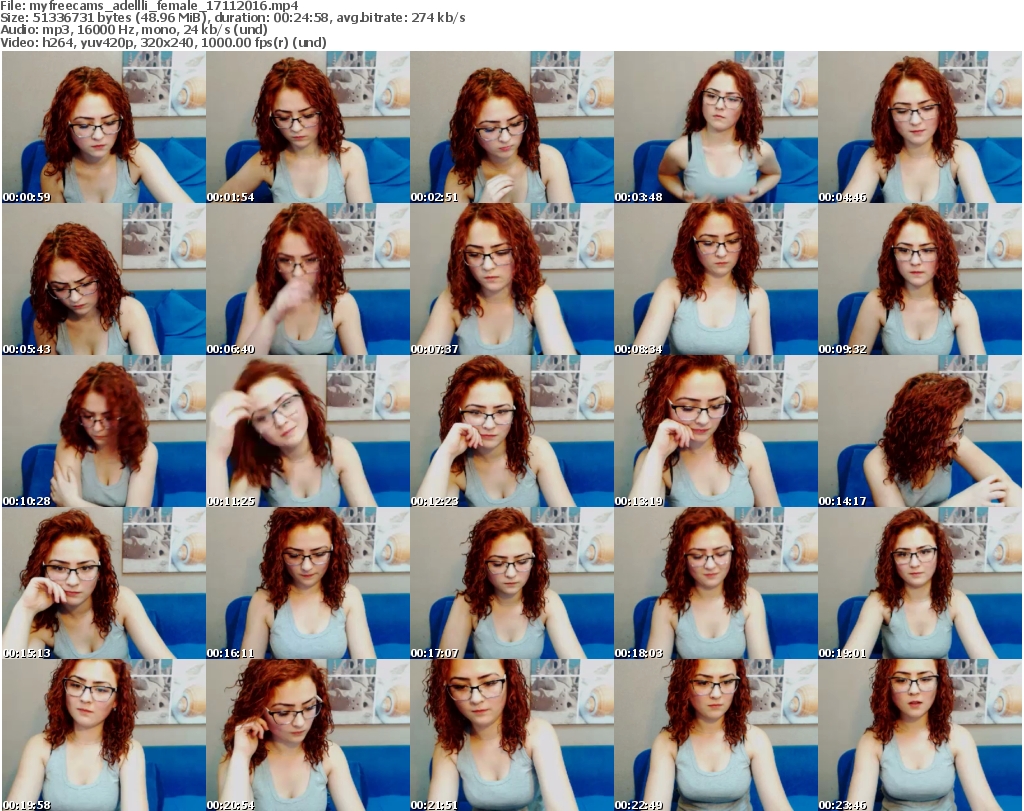Click the file name text ending in .mp4
The width and height of the screenshot is (1024, 811).
coord(164,6)
